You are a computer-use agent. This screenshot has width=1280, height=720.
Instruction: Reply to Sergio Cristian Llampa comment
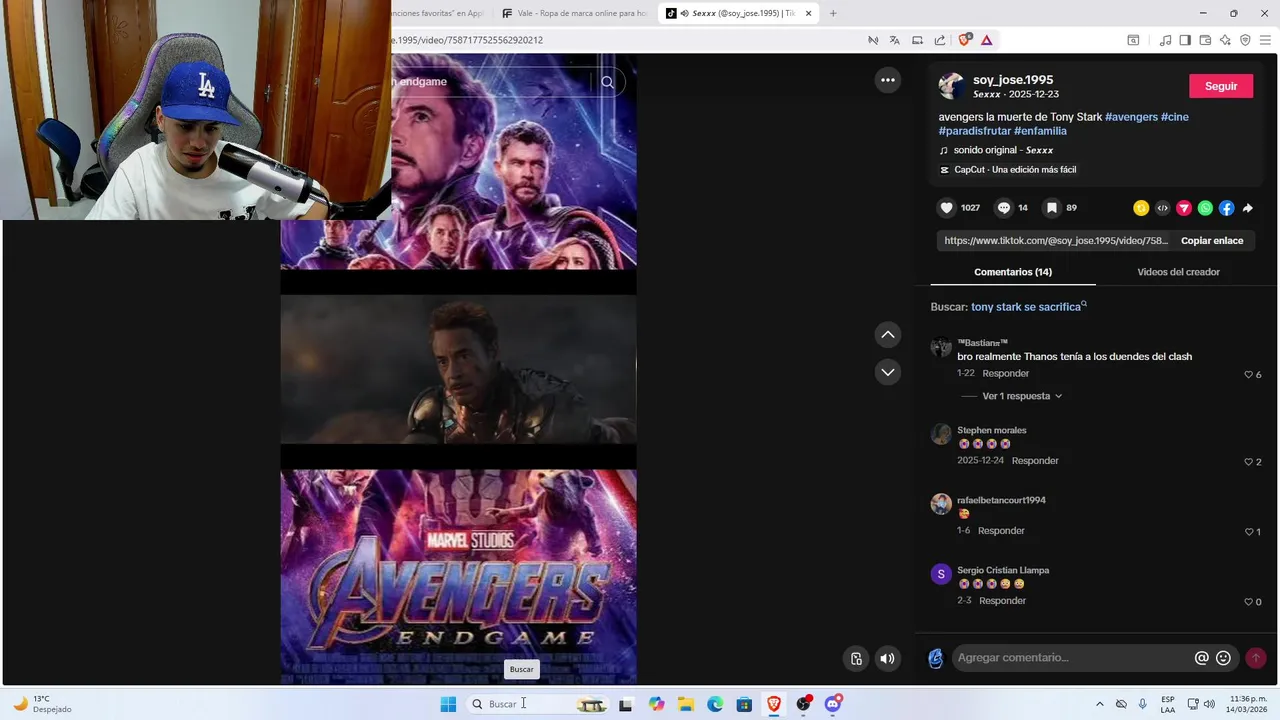click(1002, 601)
